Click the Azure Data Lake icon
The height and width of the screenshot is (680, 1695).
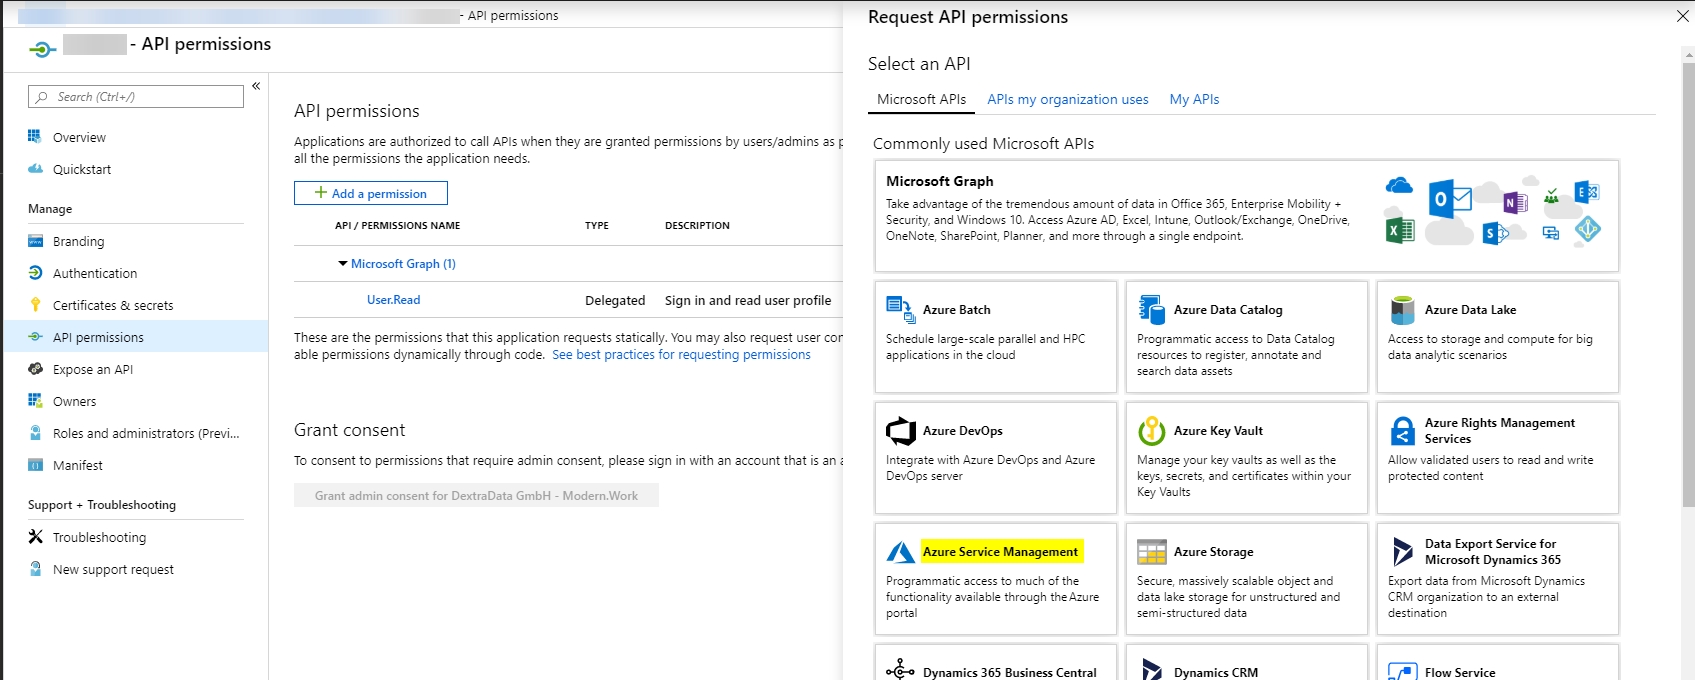(x=1403, y=310)
